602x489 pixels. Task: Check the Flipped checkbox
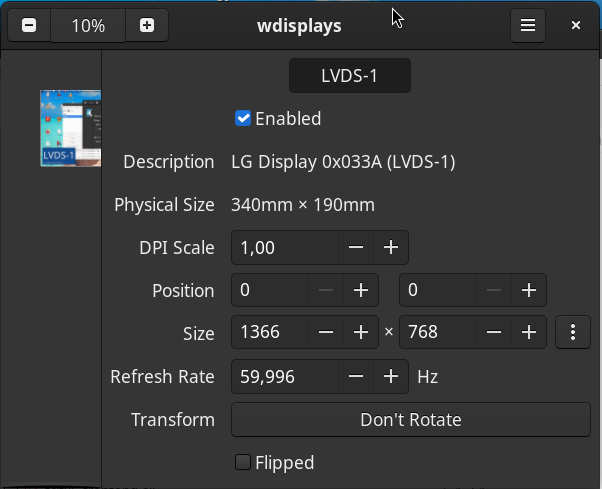(243, 462)
